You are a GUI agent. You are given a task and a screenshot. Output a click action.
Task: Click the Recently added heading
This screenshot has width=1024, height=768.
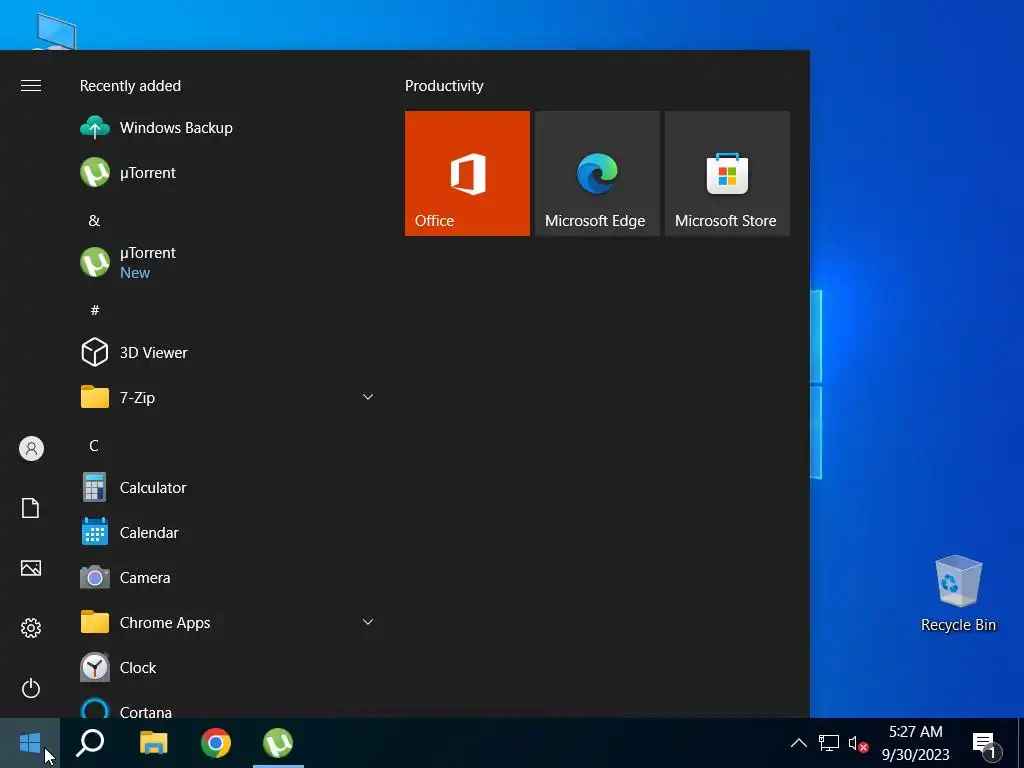pyautogui.click(x=130, y=86)
